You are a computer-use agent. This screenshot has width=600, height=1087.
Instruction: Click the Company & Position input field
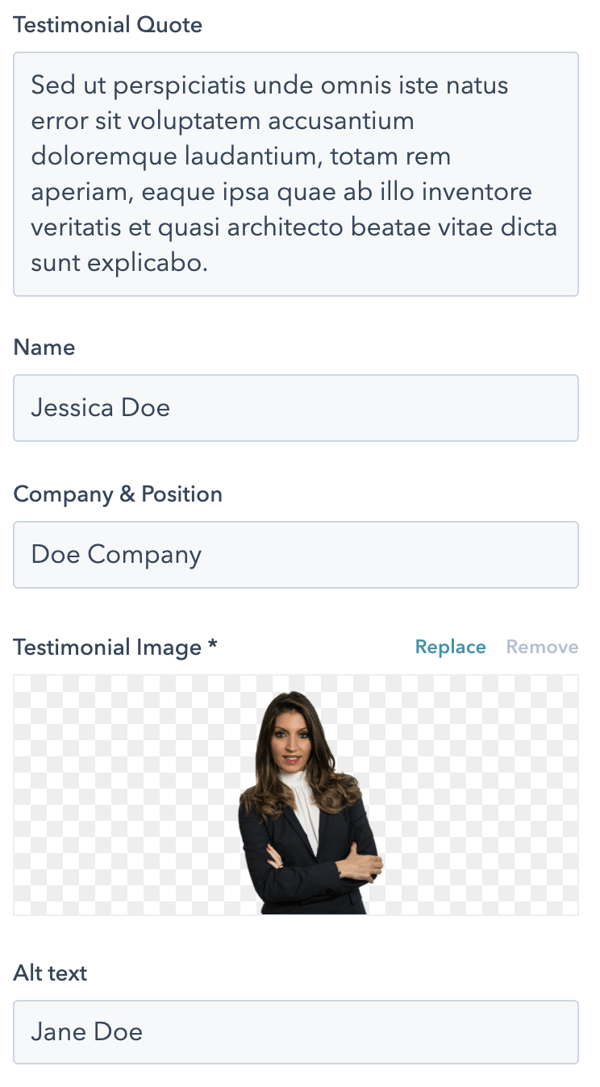(x=296, y=554)
